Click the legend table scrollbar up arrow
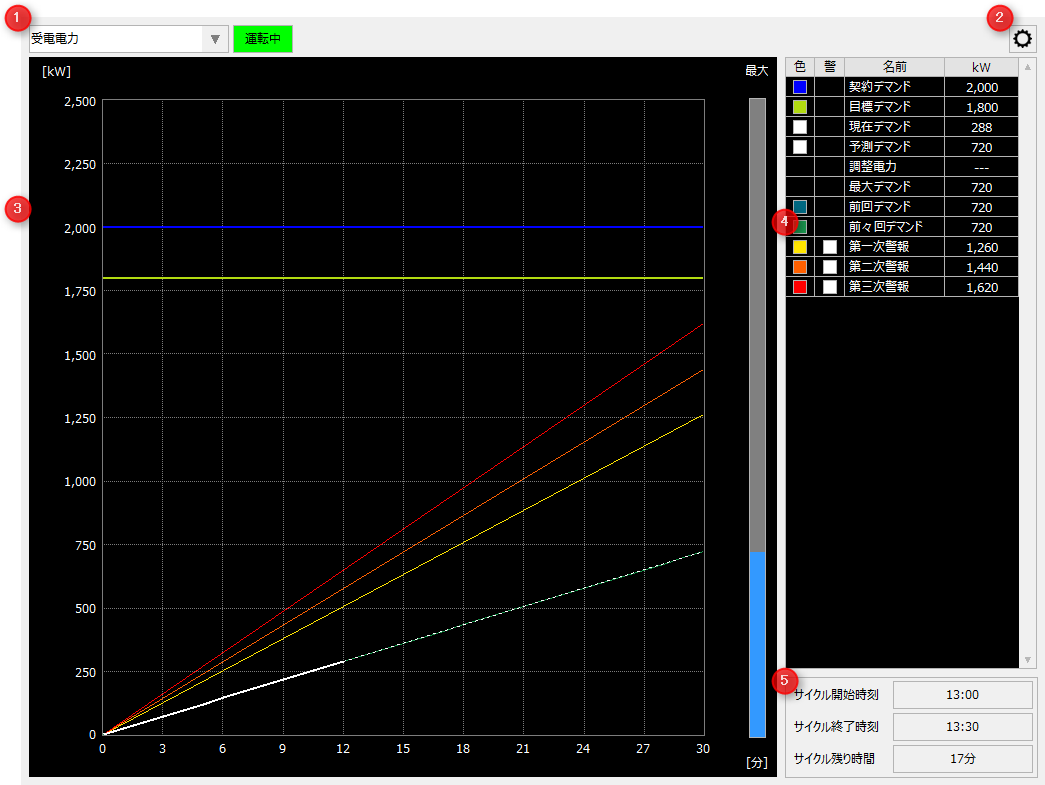This screenshot has width=1045, height=785. click(x=1027, y=66)
